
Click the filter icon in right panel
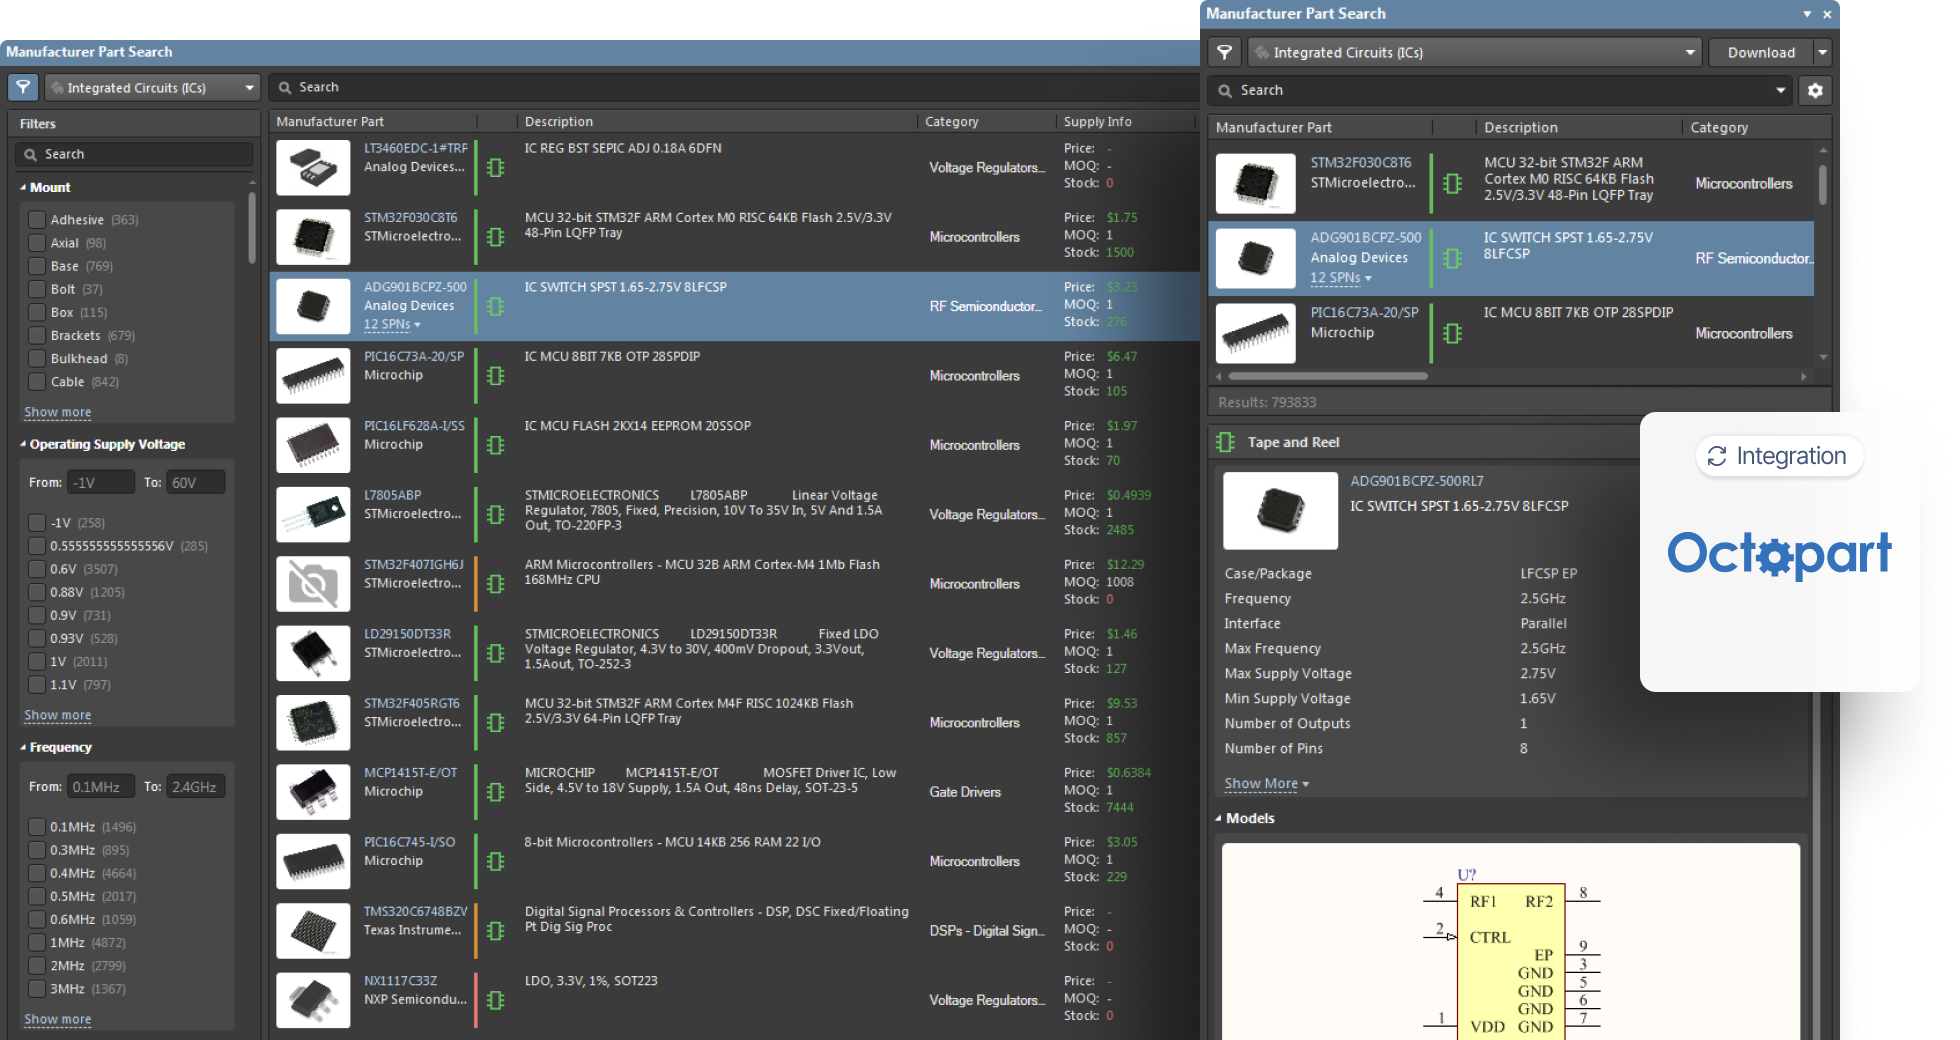(x=1225, y=52)
